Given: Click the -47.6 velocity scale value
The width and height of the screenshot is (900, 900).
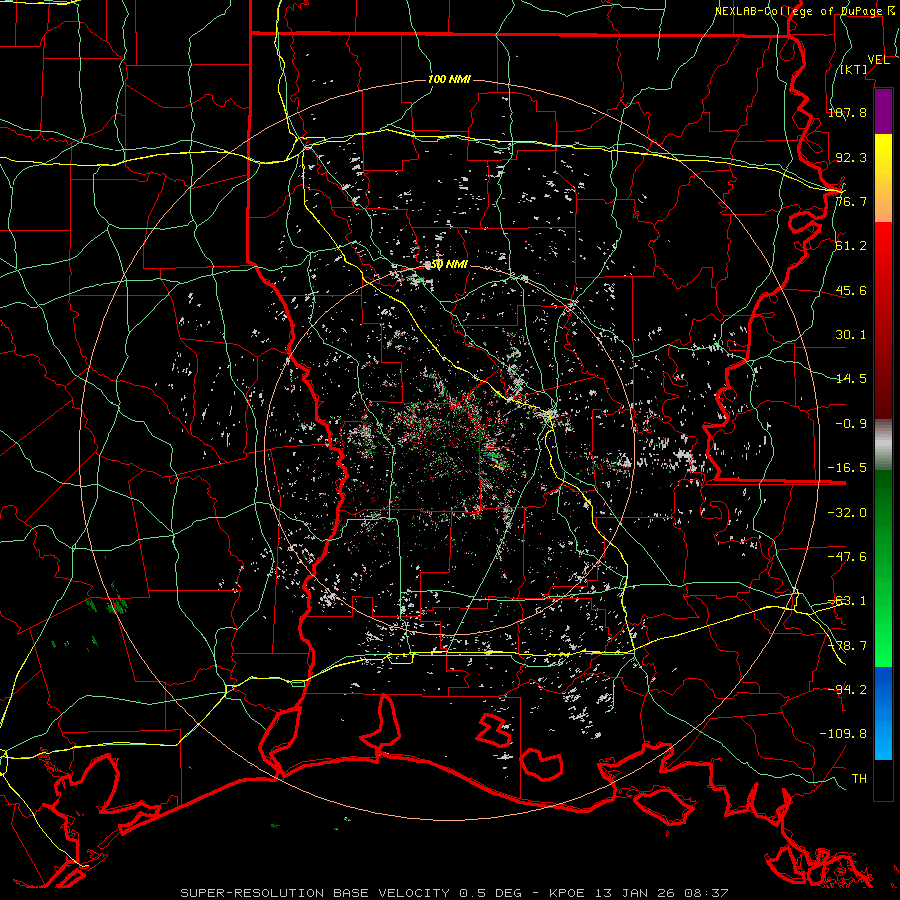Looking at the screenshot, I should 847,557.
